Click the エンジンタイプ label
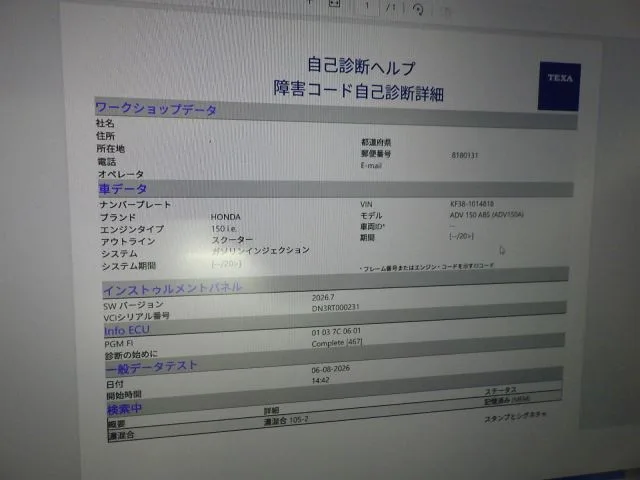The image size is (640, 480). (132, 229)
